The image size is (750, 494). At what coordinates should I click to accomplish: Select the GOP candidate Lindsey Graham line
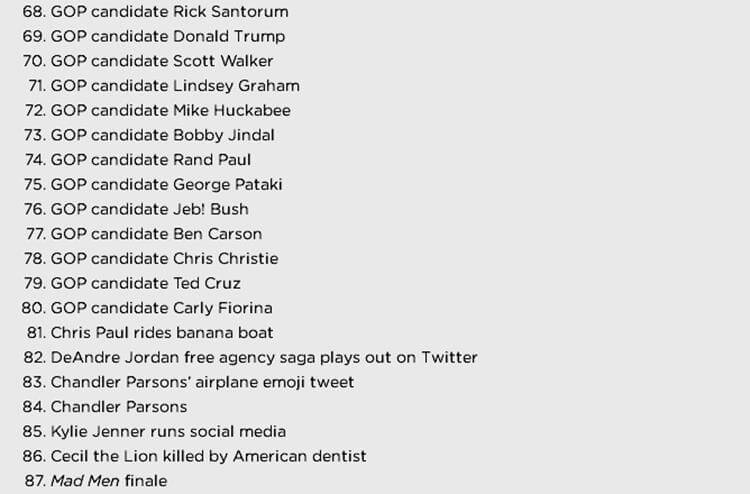pyautogui.click(x=164, y=86)
